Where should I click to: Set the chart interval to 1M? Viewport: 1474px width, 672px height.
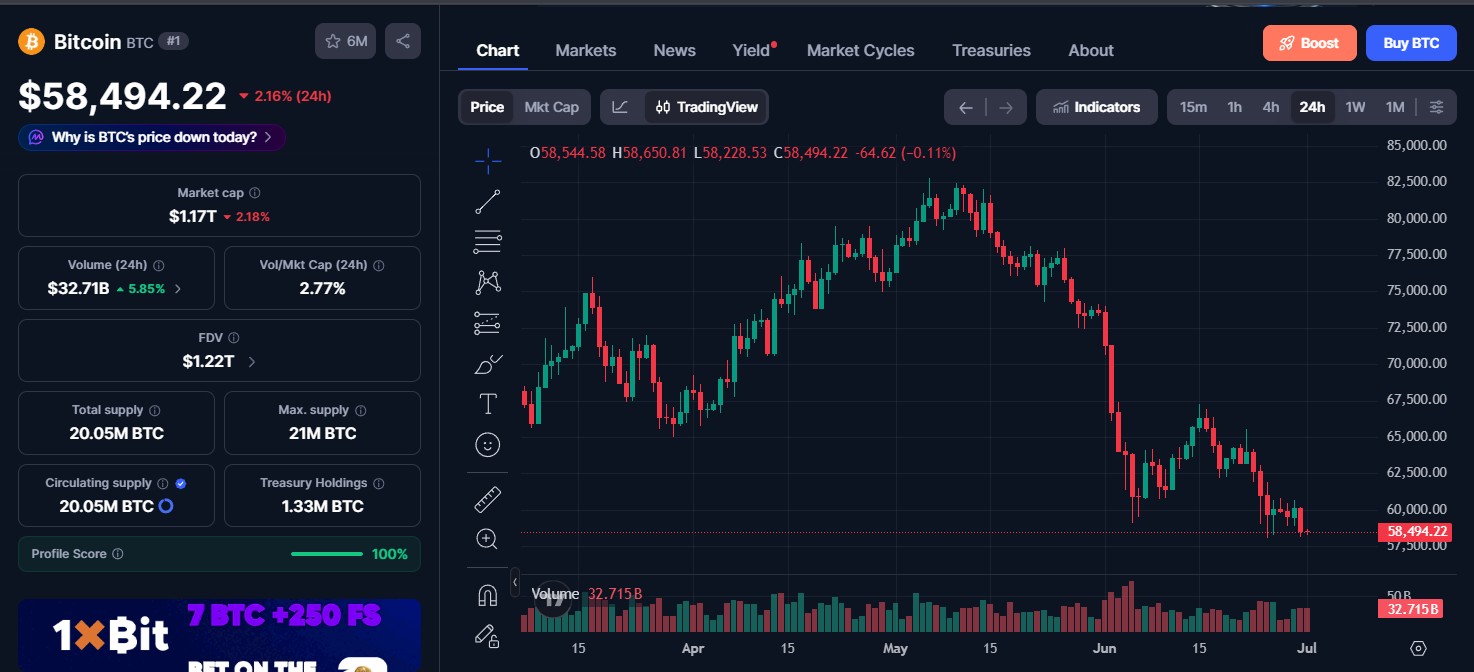(1395, 107)
